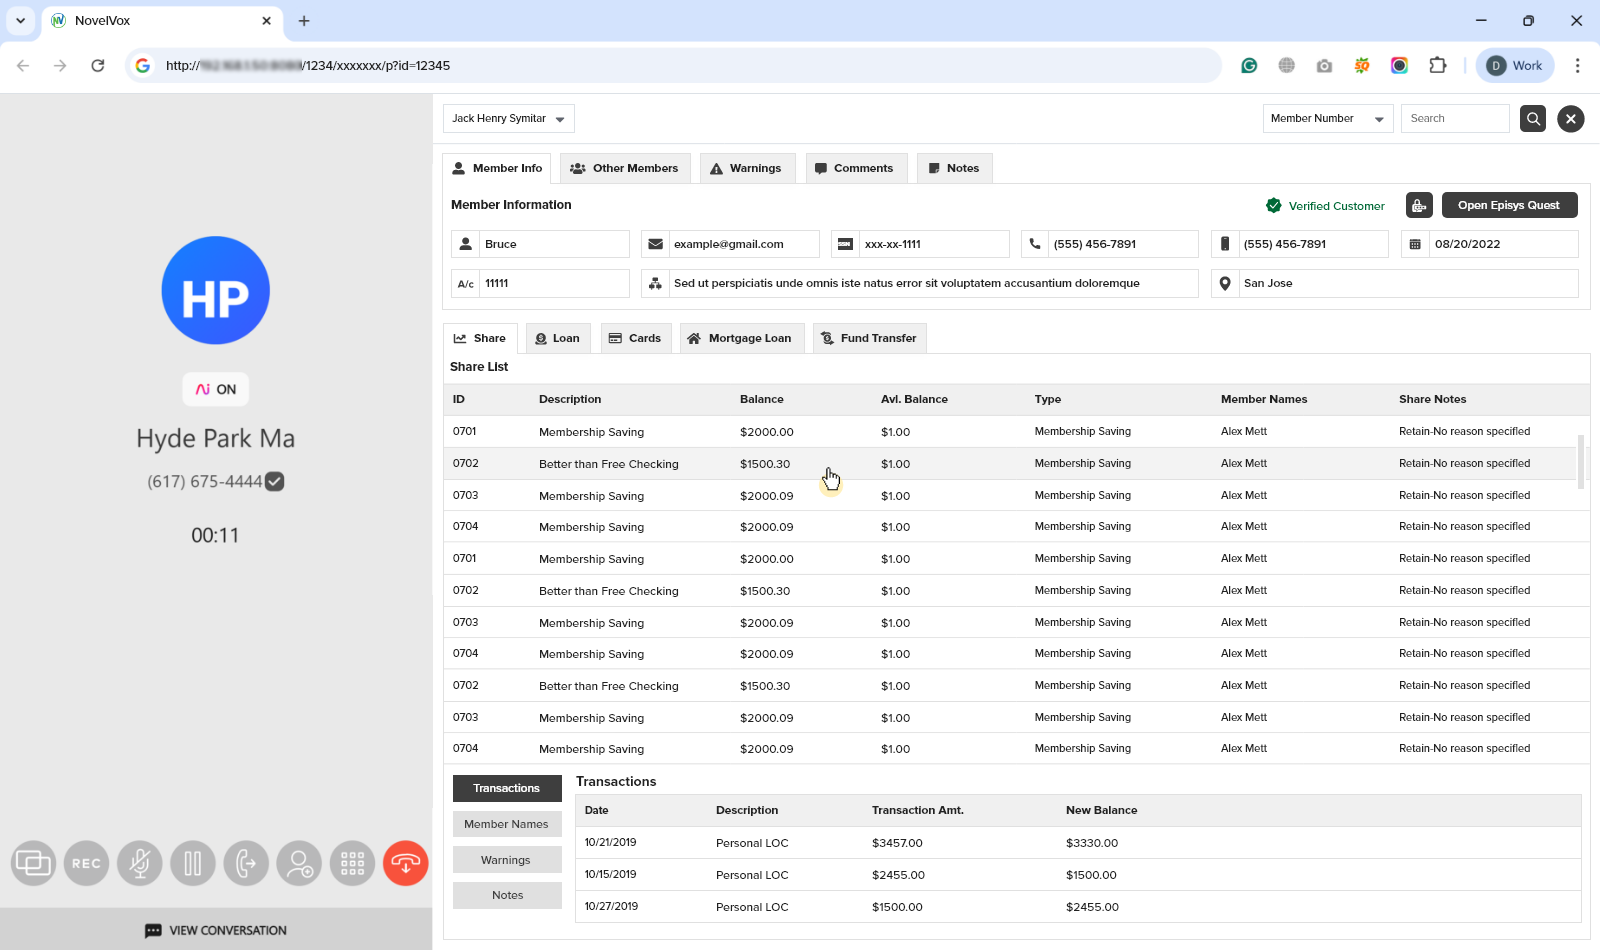Toggle the AI ON switch

[215, 389]
